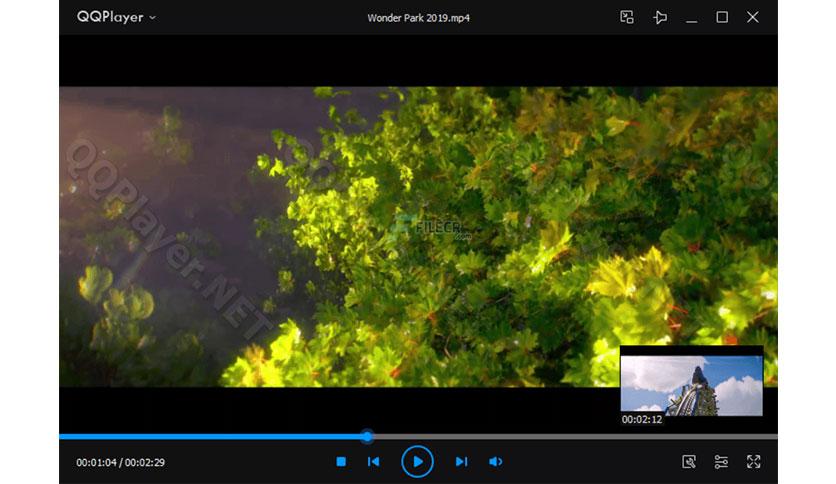Close the QQPlayer window
Image resolution: width=836 pixels, height=484 pixels.
(752, 17)
